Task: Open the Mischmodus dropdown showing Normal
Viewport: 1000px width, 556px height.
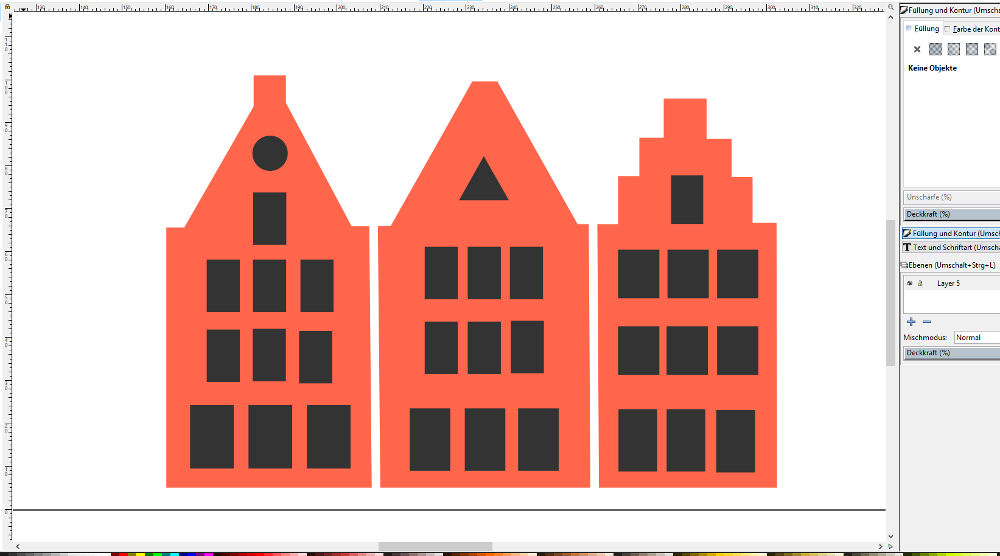Action: click(977, 337)
